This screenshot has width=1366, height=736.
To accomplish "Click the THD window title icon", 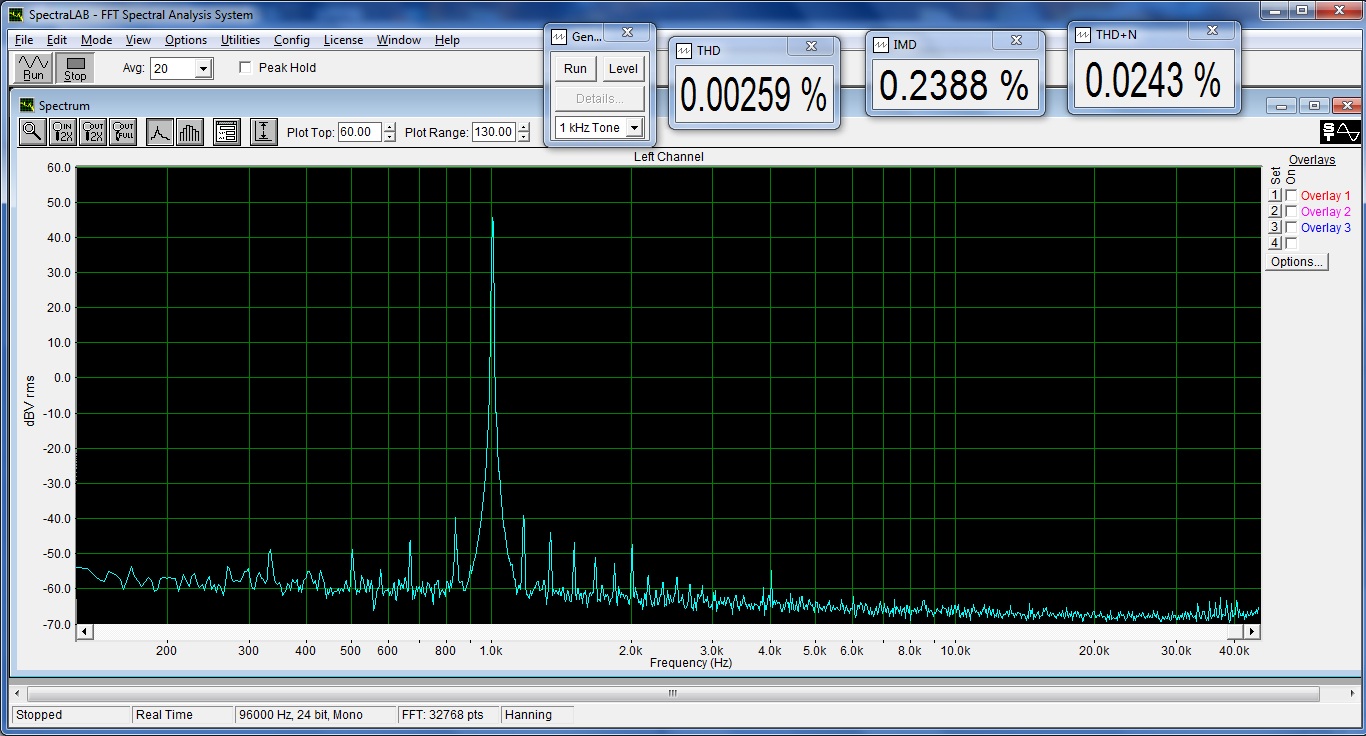I will click(685, 50).
